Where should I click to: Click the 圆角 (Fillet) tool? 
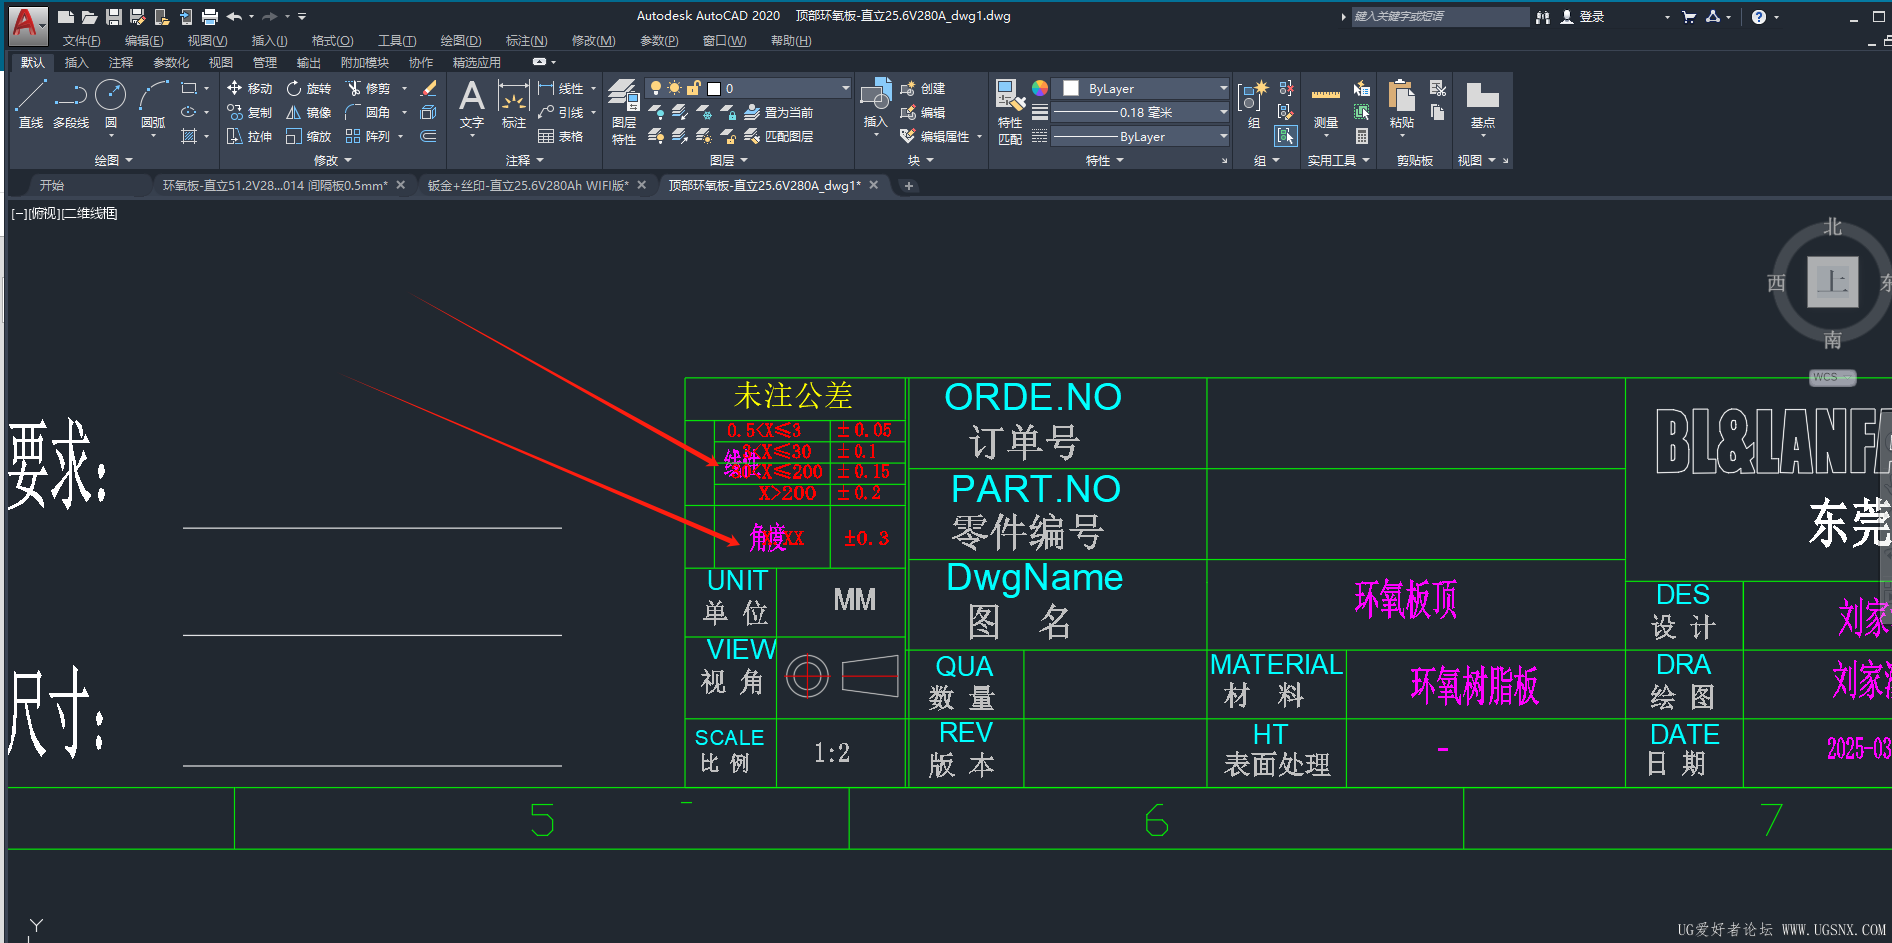[368, 112]
